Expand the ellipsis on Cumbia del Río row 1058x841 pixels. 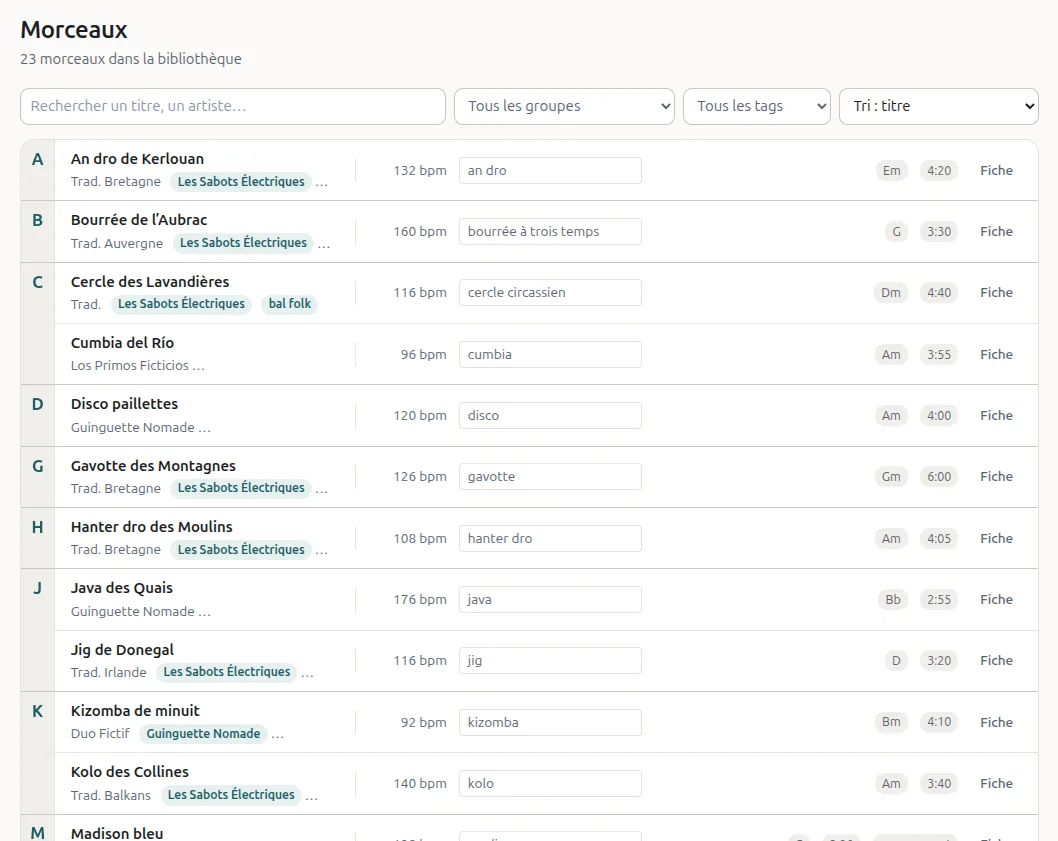[x=198, y=367]
